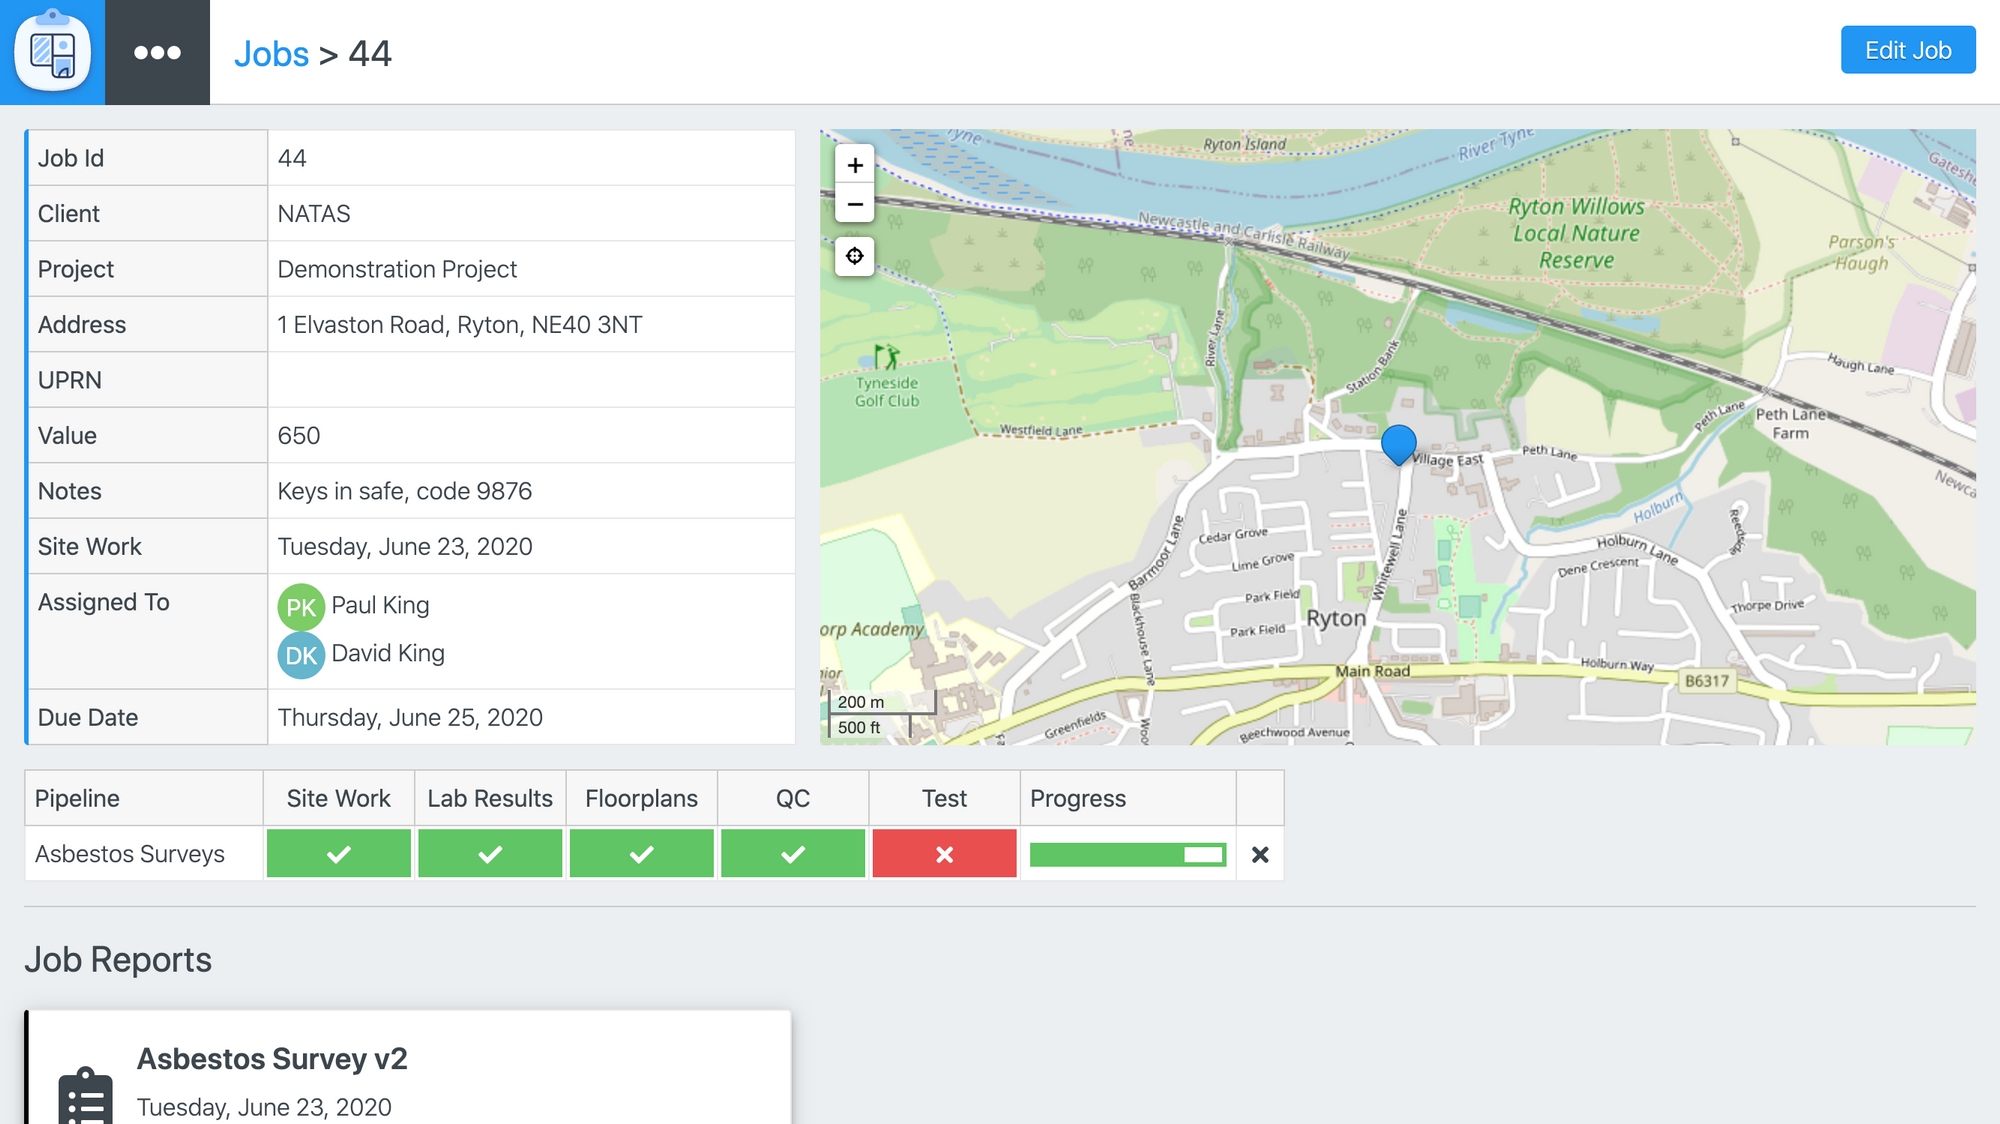Click the locate-me crosshair on the map
Screen dimensions: 2000x1124
[855, 256]
